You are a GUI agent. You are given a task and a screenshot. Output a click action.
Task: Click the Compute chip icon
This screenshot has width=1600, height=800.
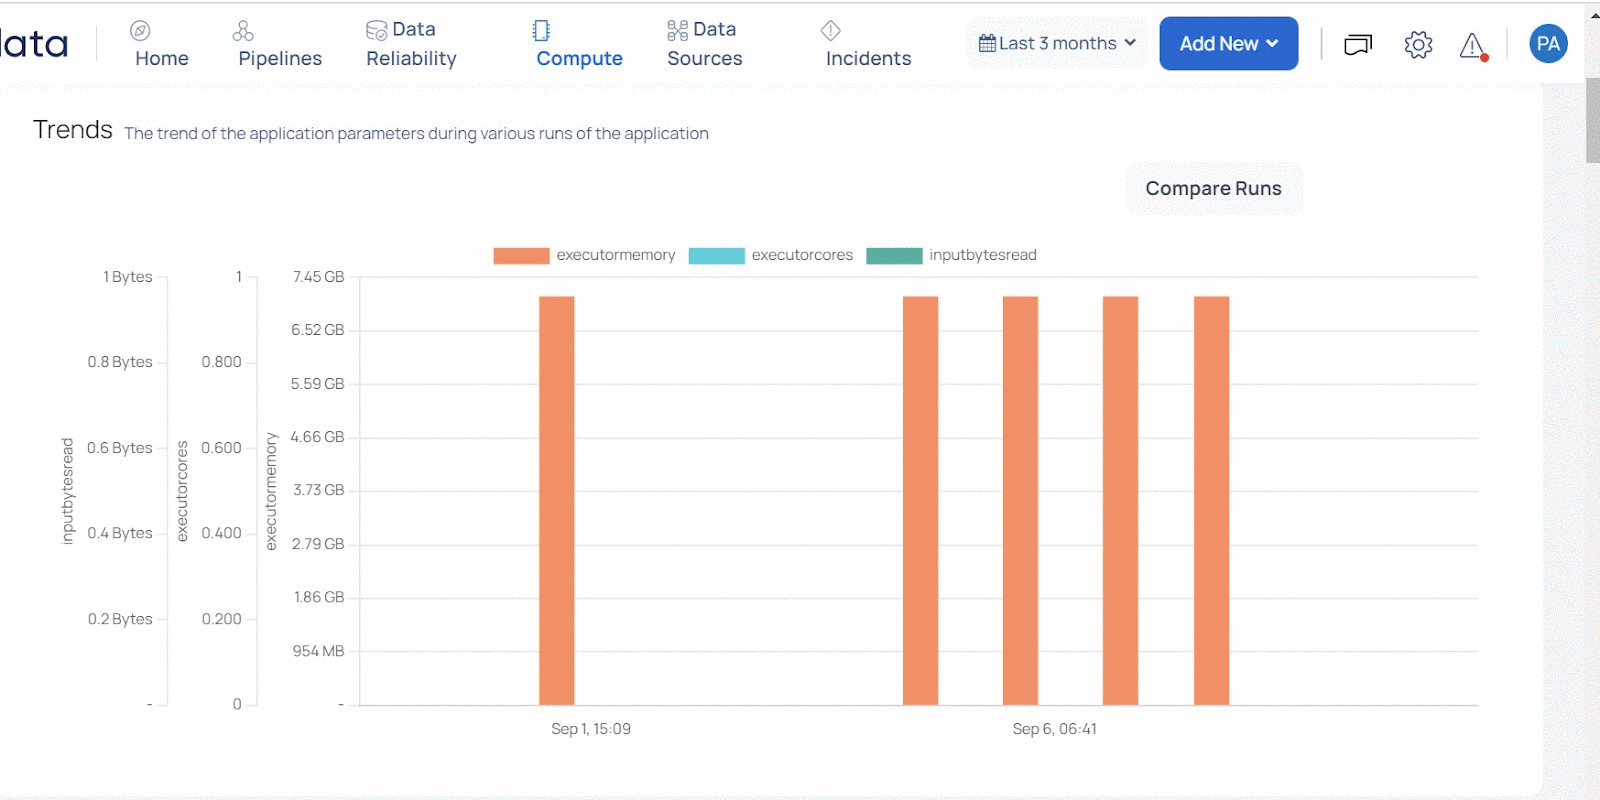tap(541, 31)
